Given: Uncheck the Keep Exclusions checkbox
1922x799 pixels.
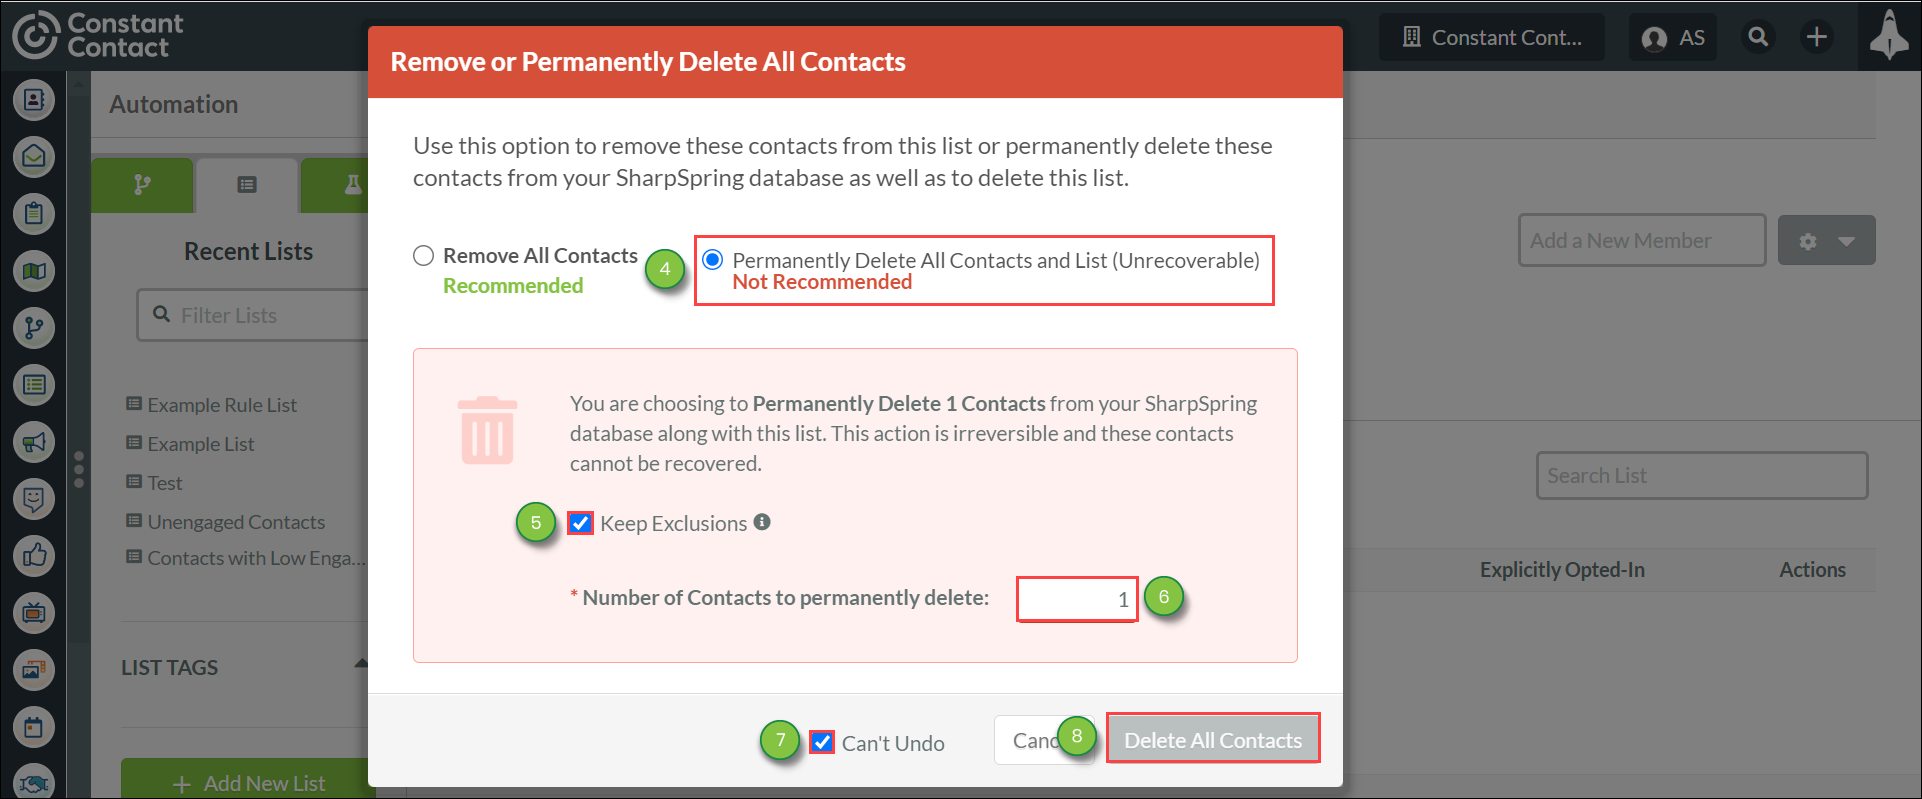Looking at the screenshot, I should coord(580,523).
